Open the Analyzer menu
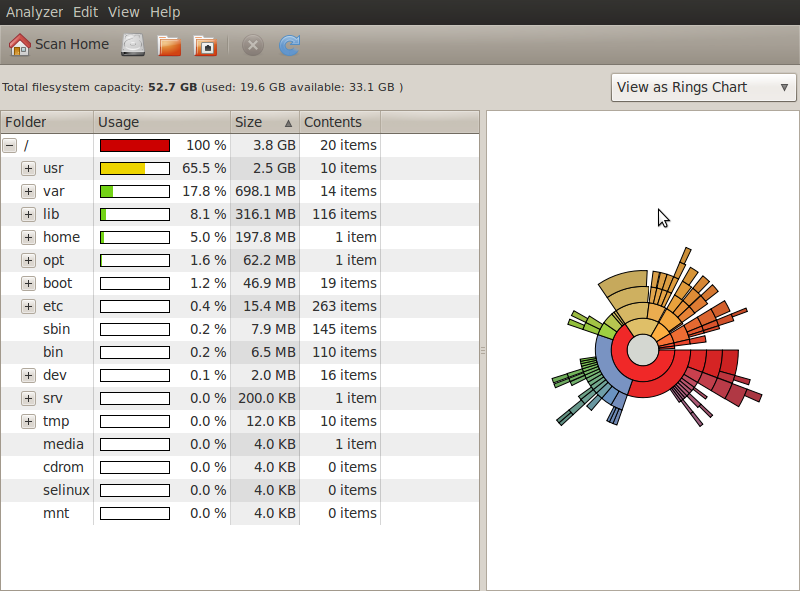This screenshot has height=591, width=800. 34,12
